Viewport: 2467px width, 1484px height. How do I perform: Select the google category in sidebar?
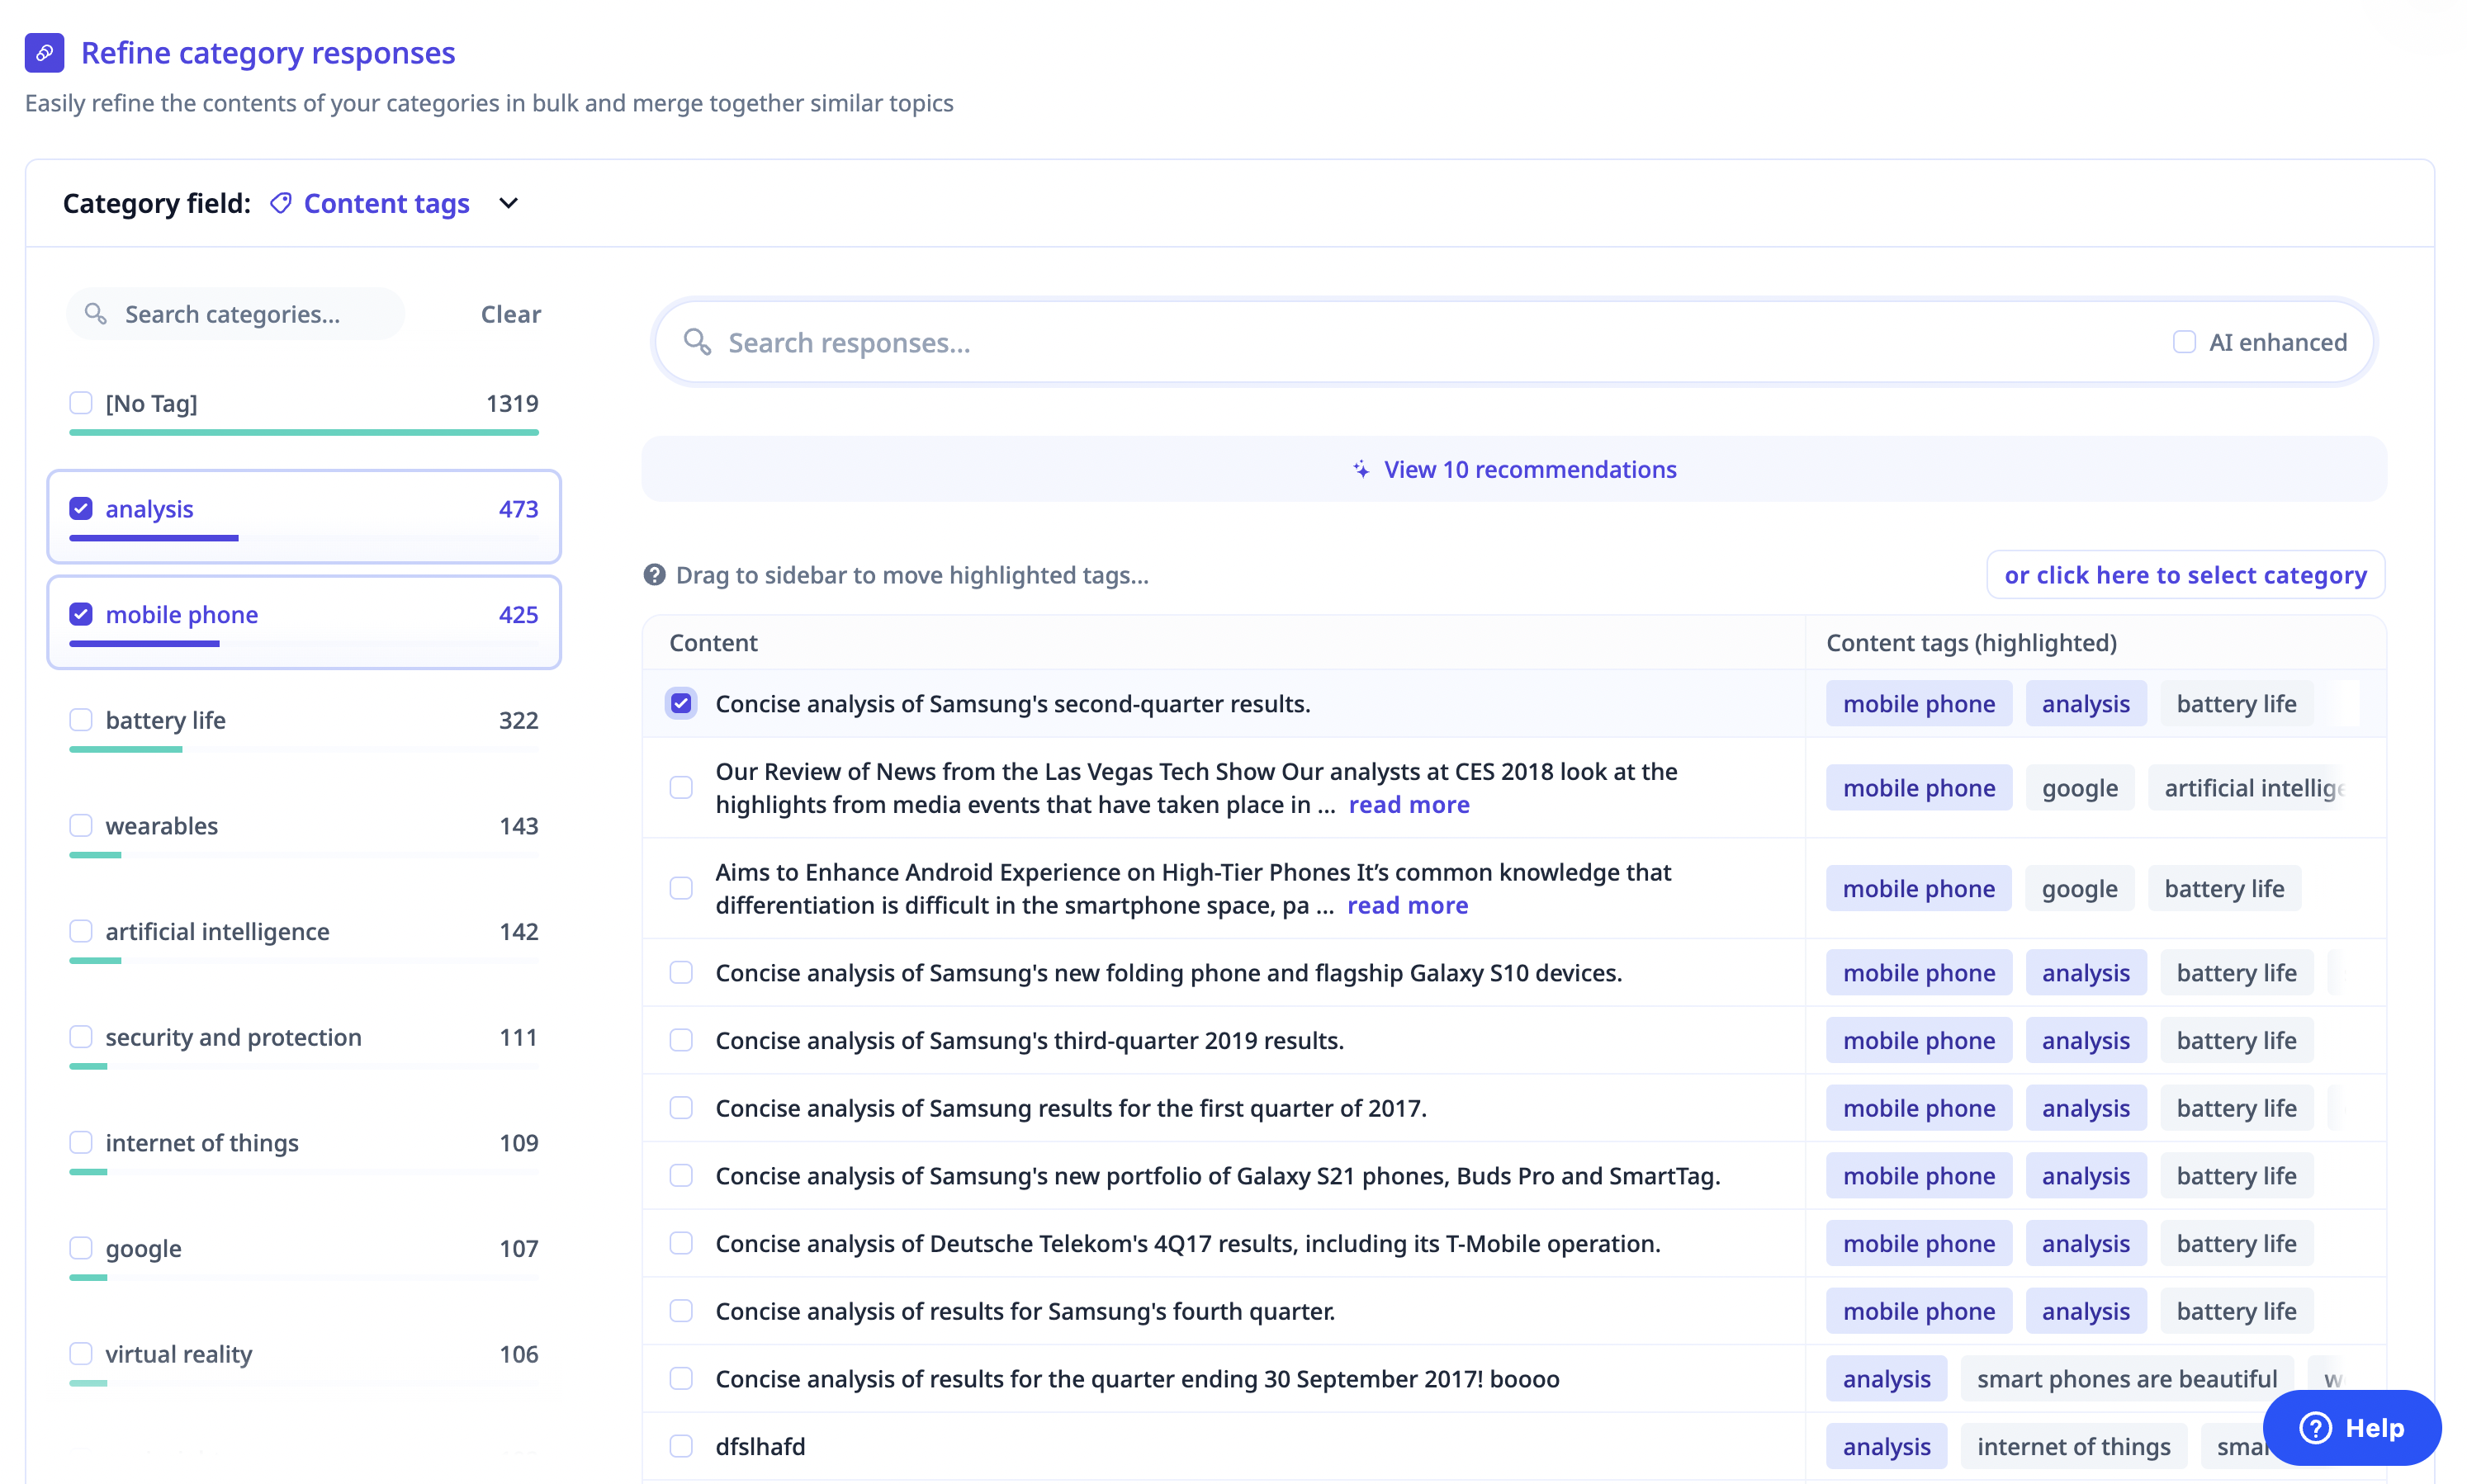pyautogui.click(x=143, y=1248)
